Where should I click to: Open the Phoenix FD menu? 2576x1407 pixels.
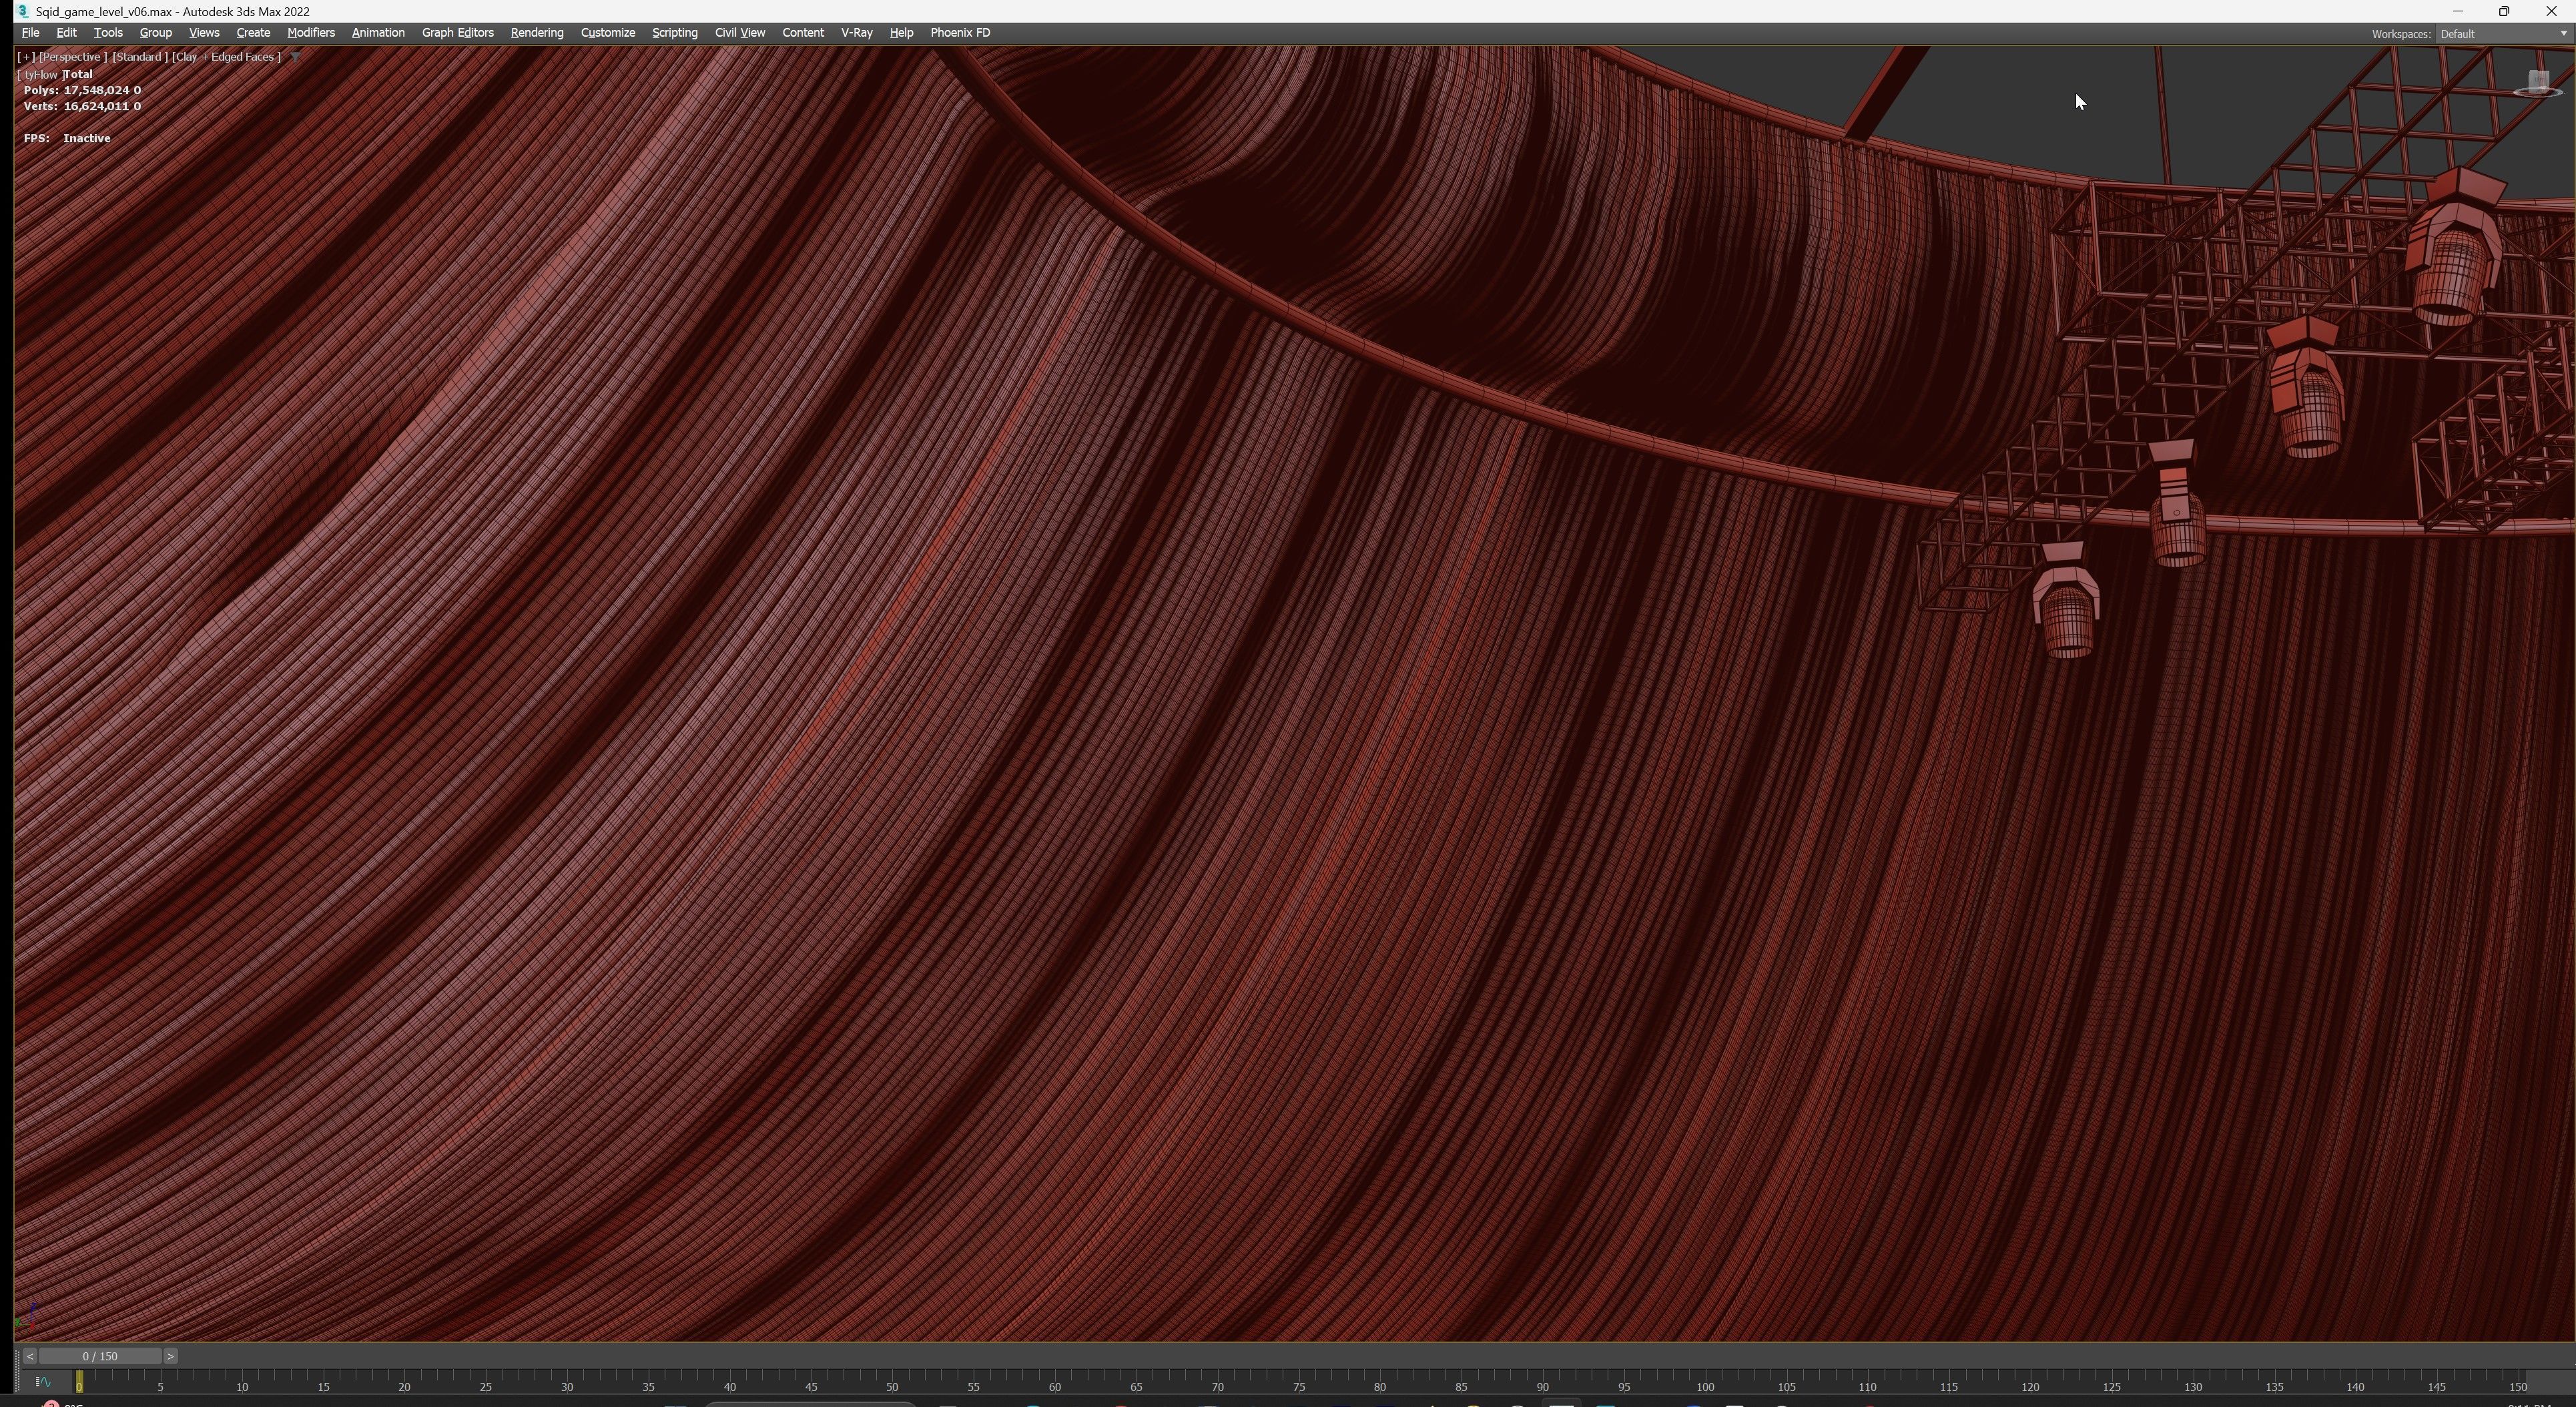[x=959, y=33]
